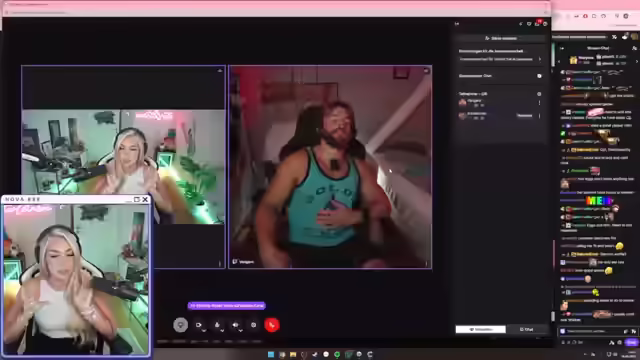Screen dimensions: 640x360
Task: Click the speaker volume button in call controls
Action: point(236,325)
